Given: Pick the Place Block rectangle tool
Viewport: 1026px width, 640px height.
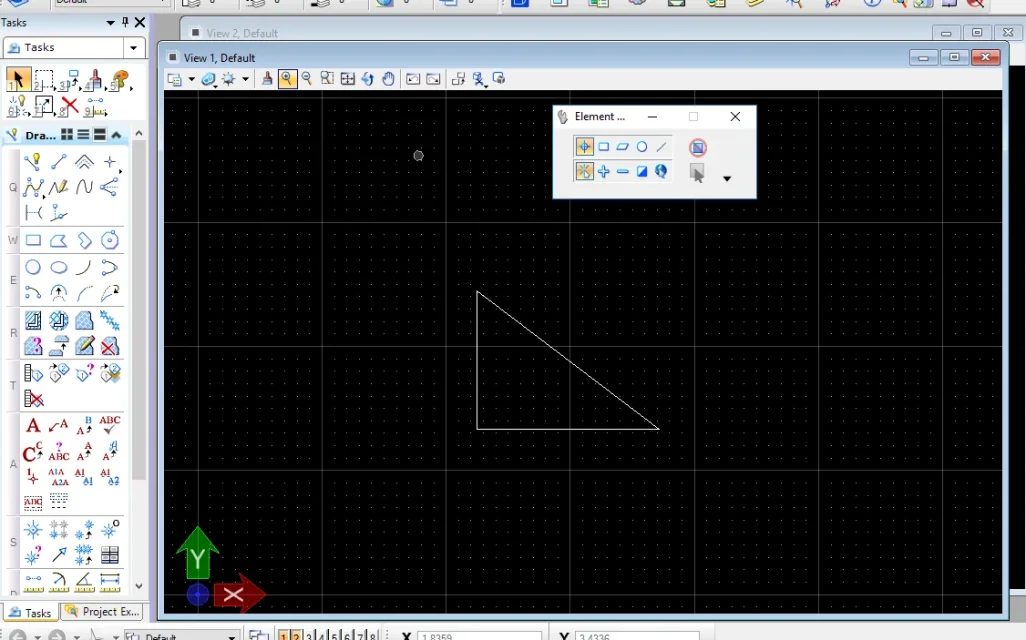Looking at the screenshot, I should click(x=33, y=240).
